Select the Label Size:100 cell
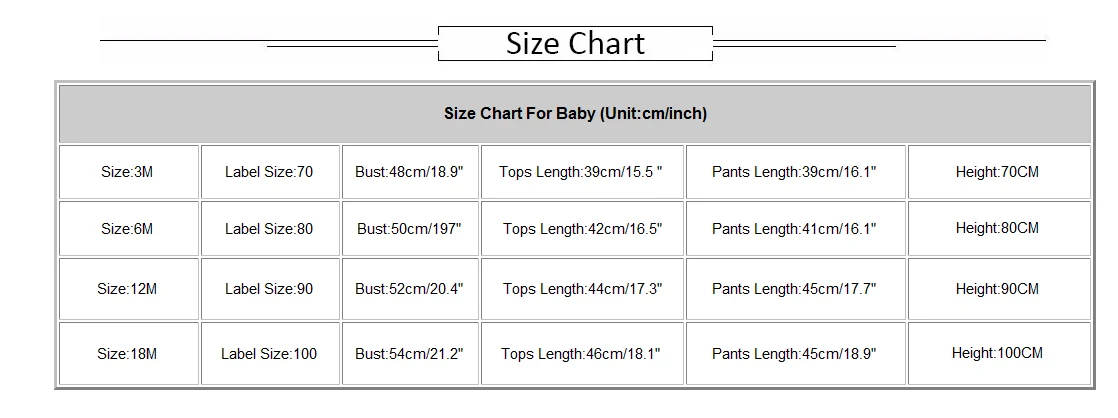The width and height of the screenshot is (1118, 418). click(x=270, y=354)
